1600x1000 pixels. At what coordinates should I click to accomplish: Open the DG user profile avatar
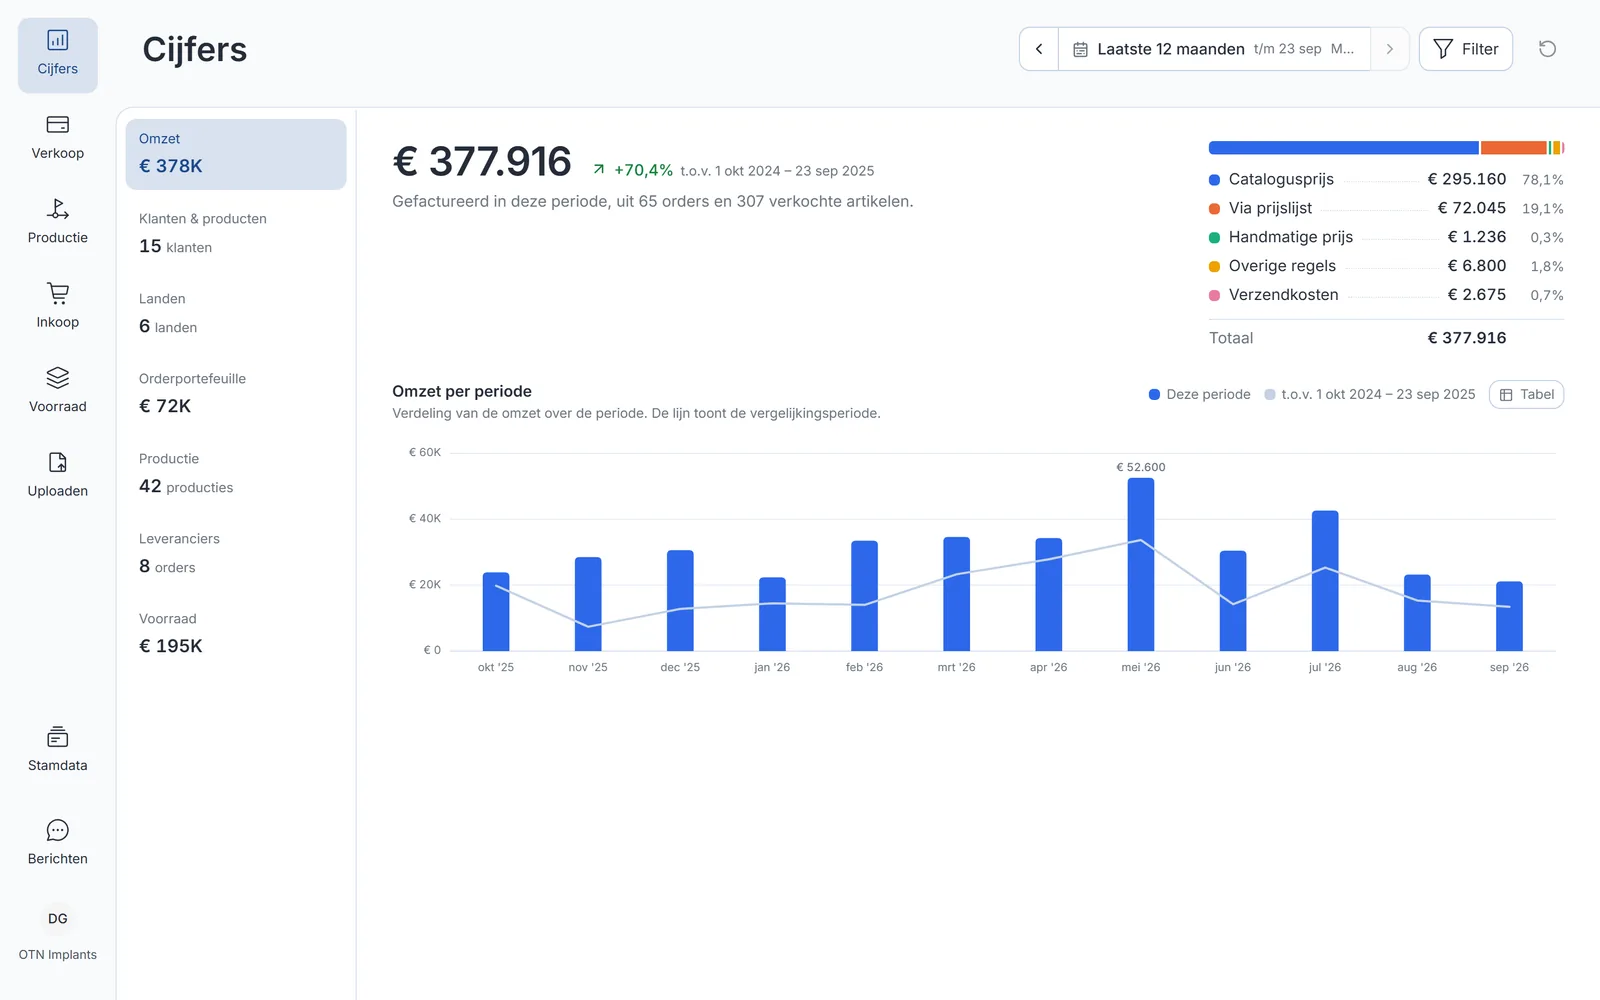58,919
